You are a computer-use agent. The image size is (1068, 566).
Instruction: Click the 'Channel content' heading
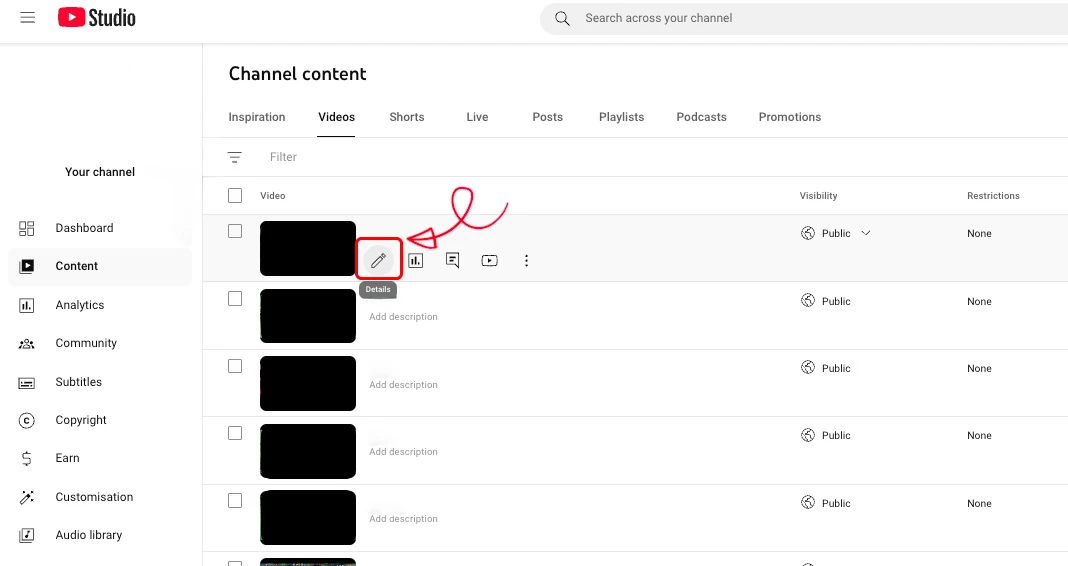point(298,74)
